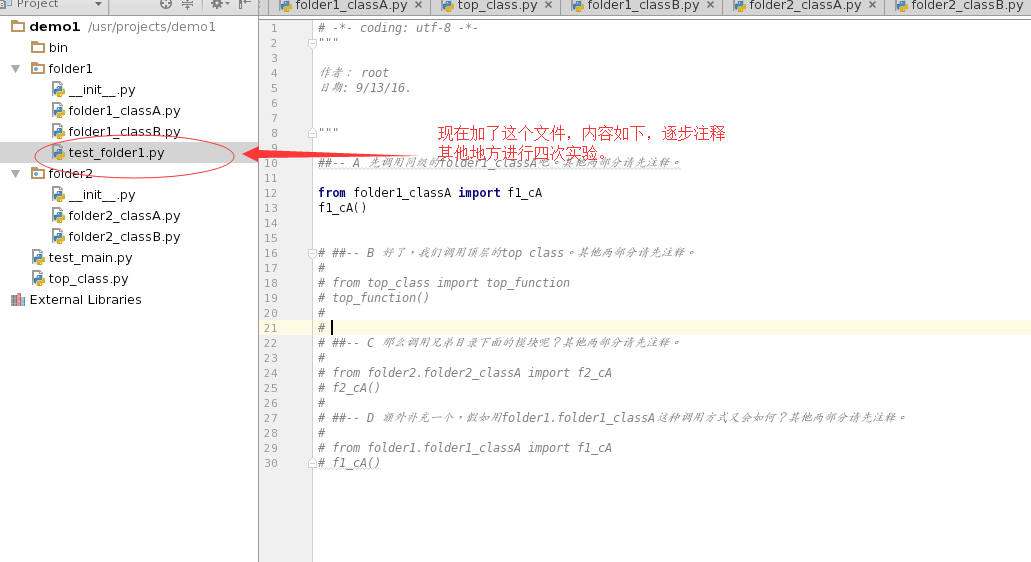Open the Project panel settings gear
Image resolution: width=1031 pixels, height=562 pixels.
coord(219,4)
